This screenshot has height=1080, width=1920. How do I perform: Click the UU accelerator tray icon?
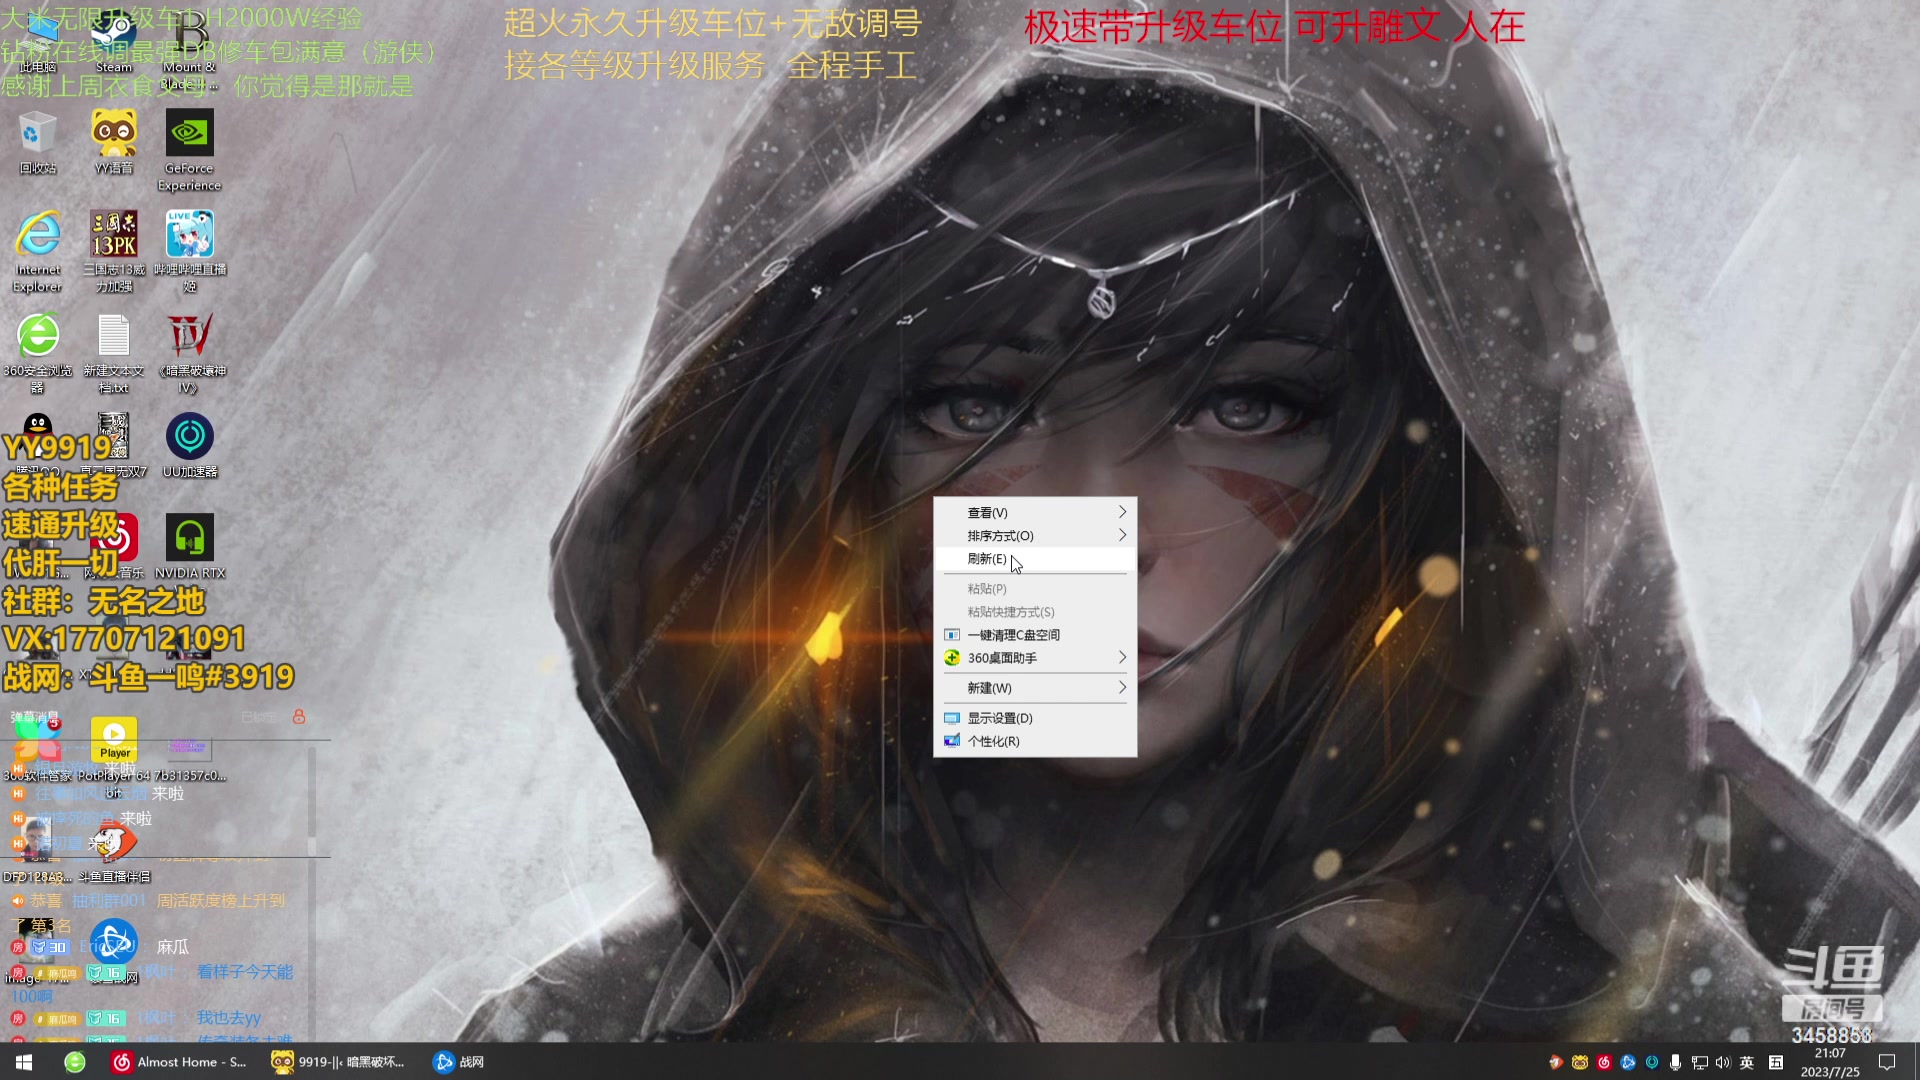coord(1652,1062)
